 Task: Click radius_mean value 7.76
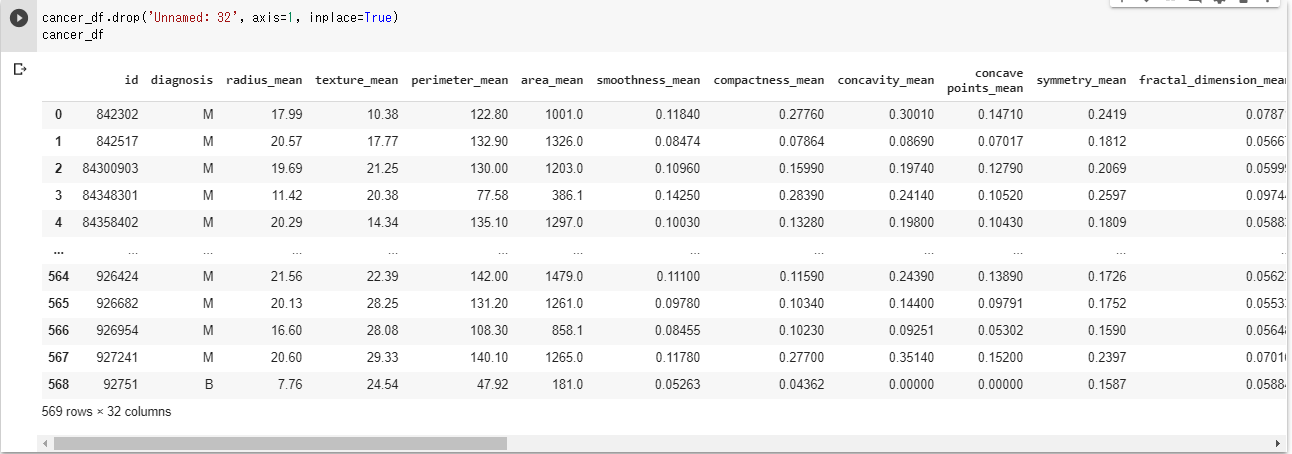[290, 384]
